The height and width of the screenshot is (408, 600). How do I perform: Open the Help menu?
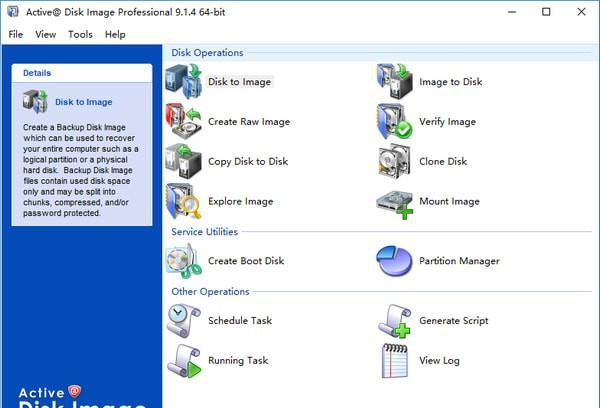[115, 34]
